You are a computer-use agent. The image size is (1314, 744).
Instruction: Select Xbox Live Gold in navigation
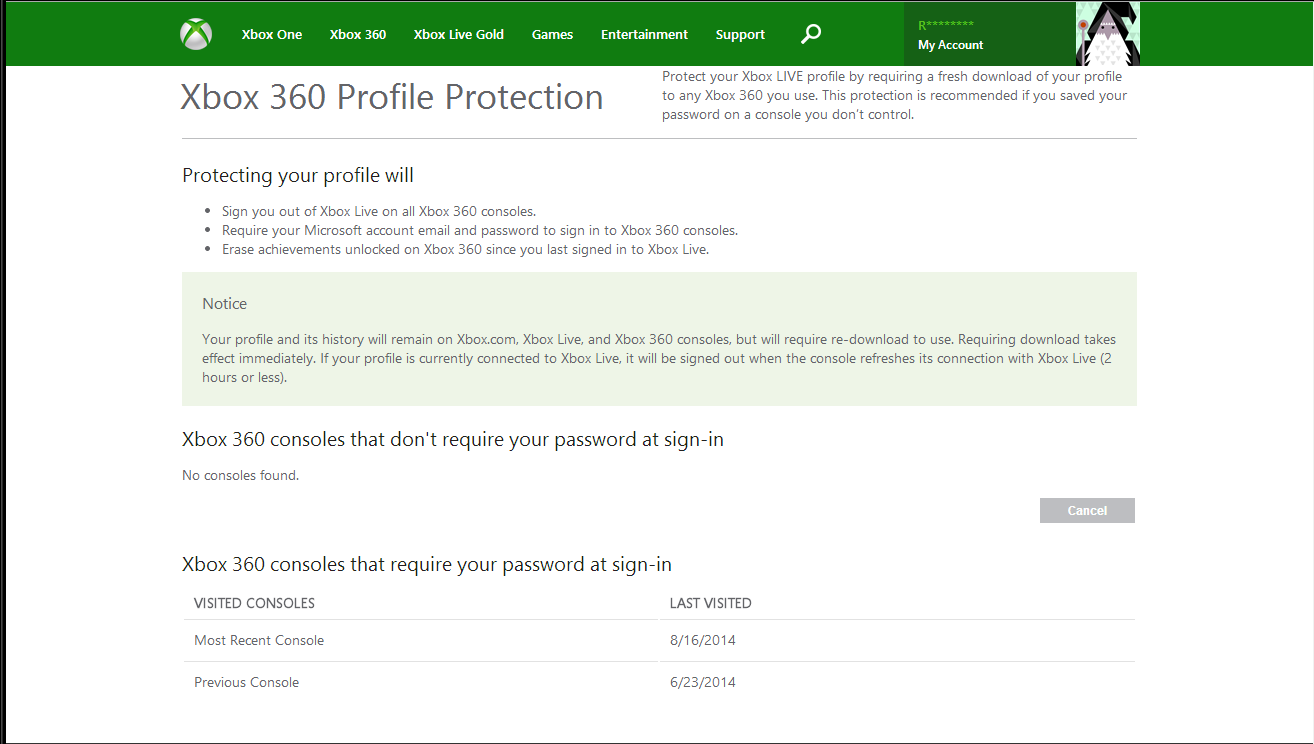[x=459, y=34]
